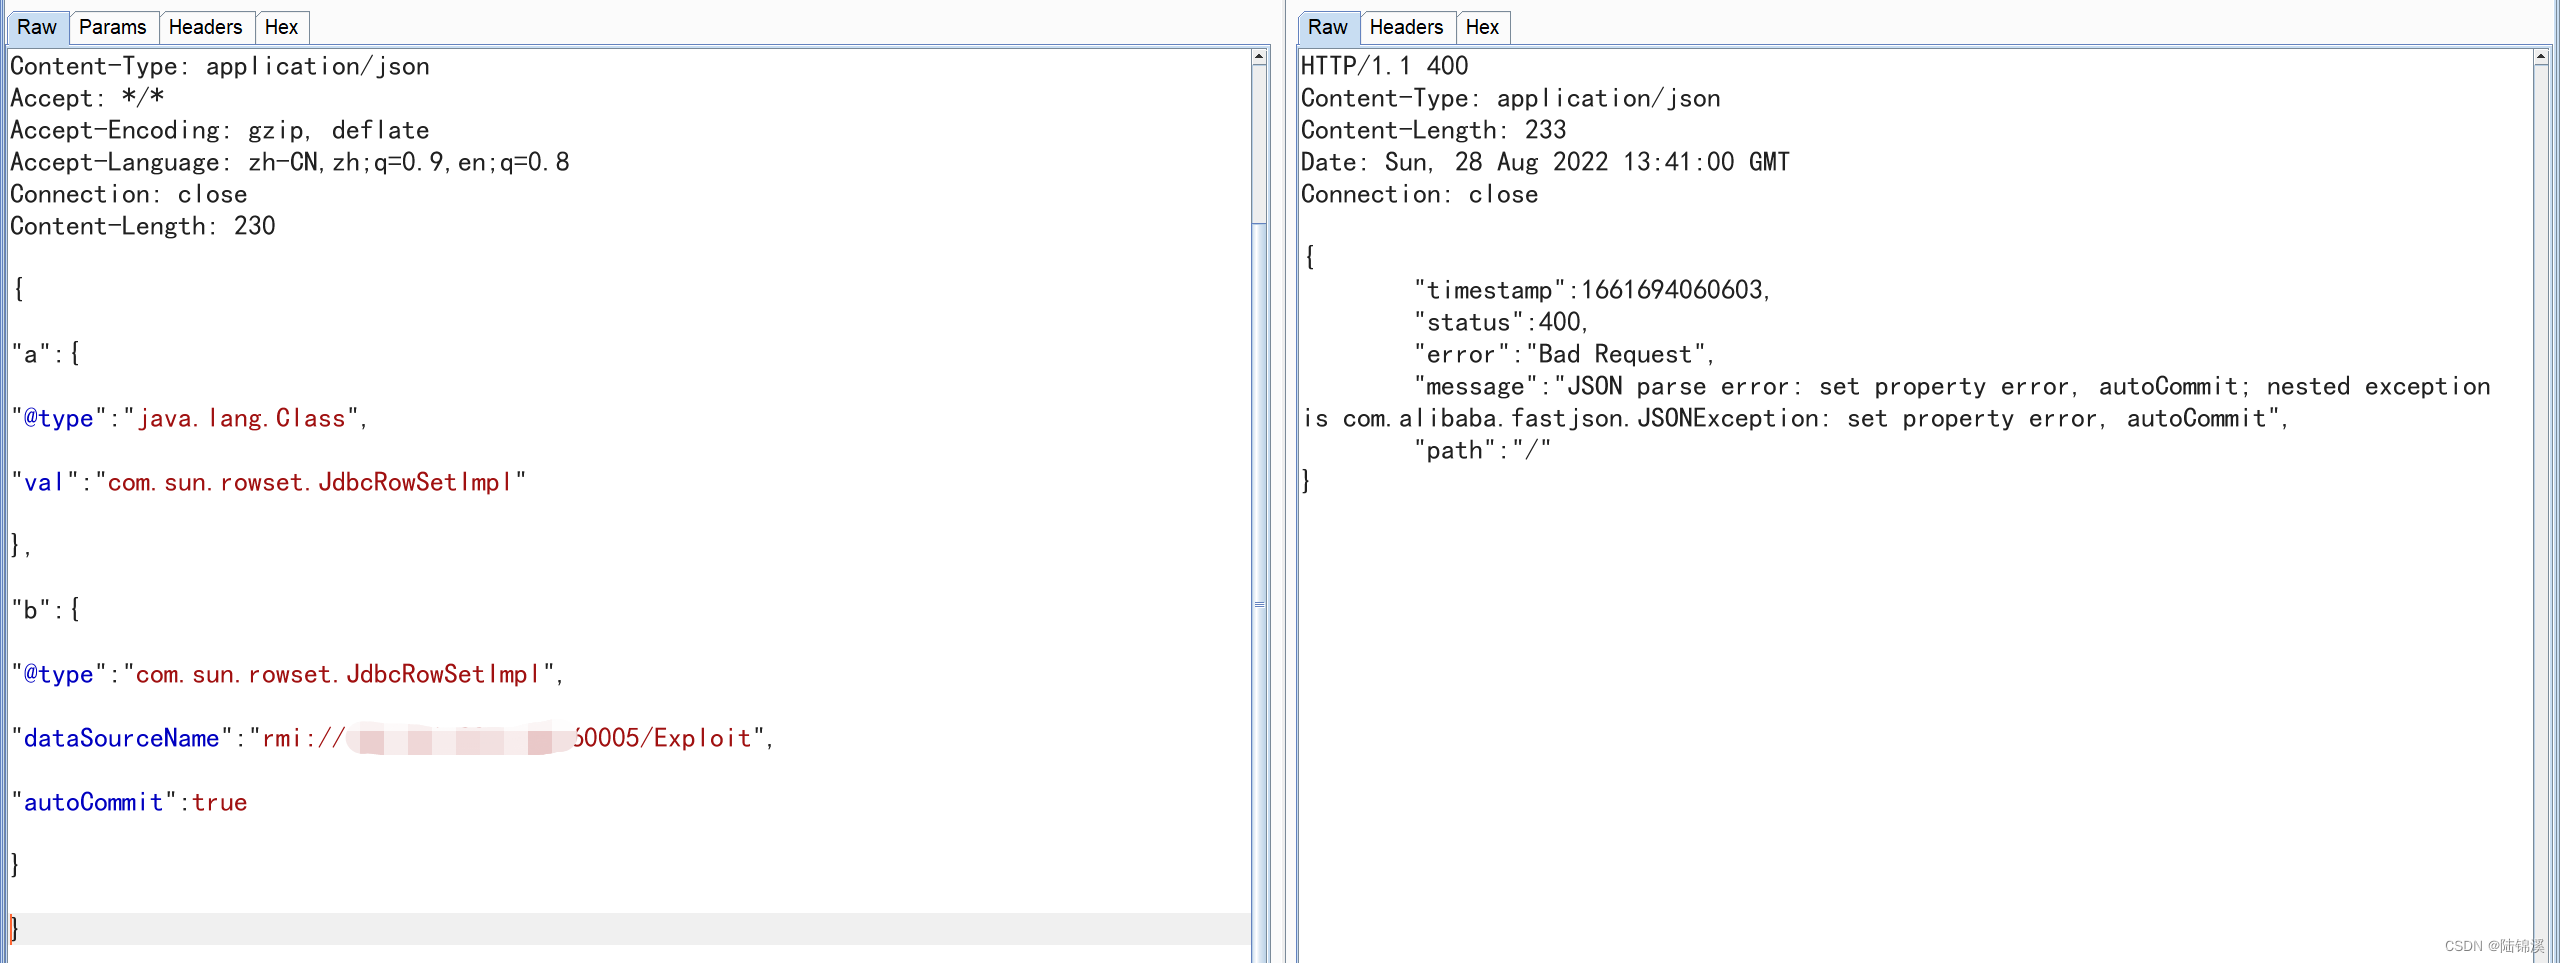Open the request Hex tab
Image resolution: width=2560 pixels, height=963 pixels.
(x=281, y=27)
